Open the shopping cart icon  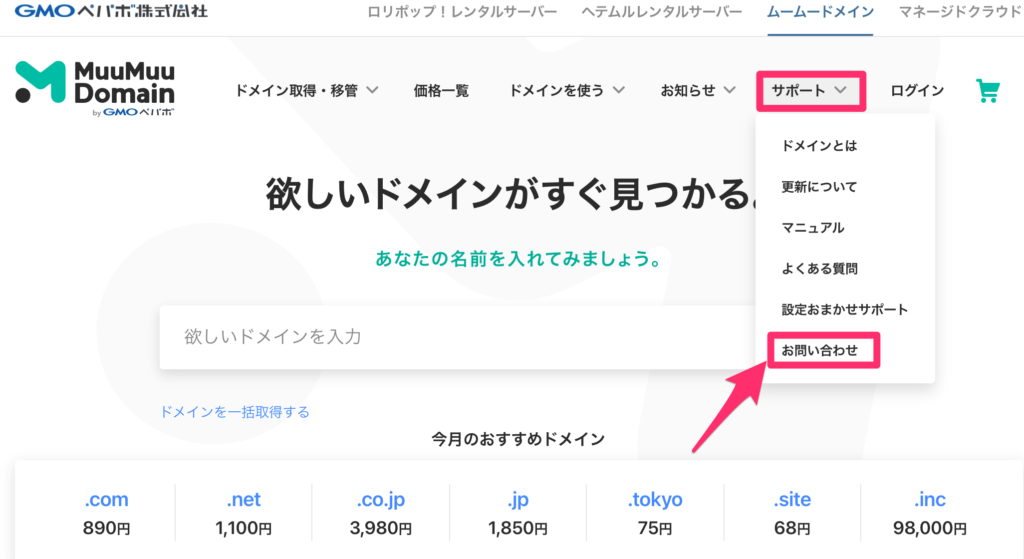[987, 91]
